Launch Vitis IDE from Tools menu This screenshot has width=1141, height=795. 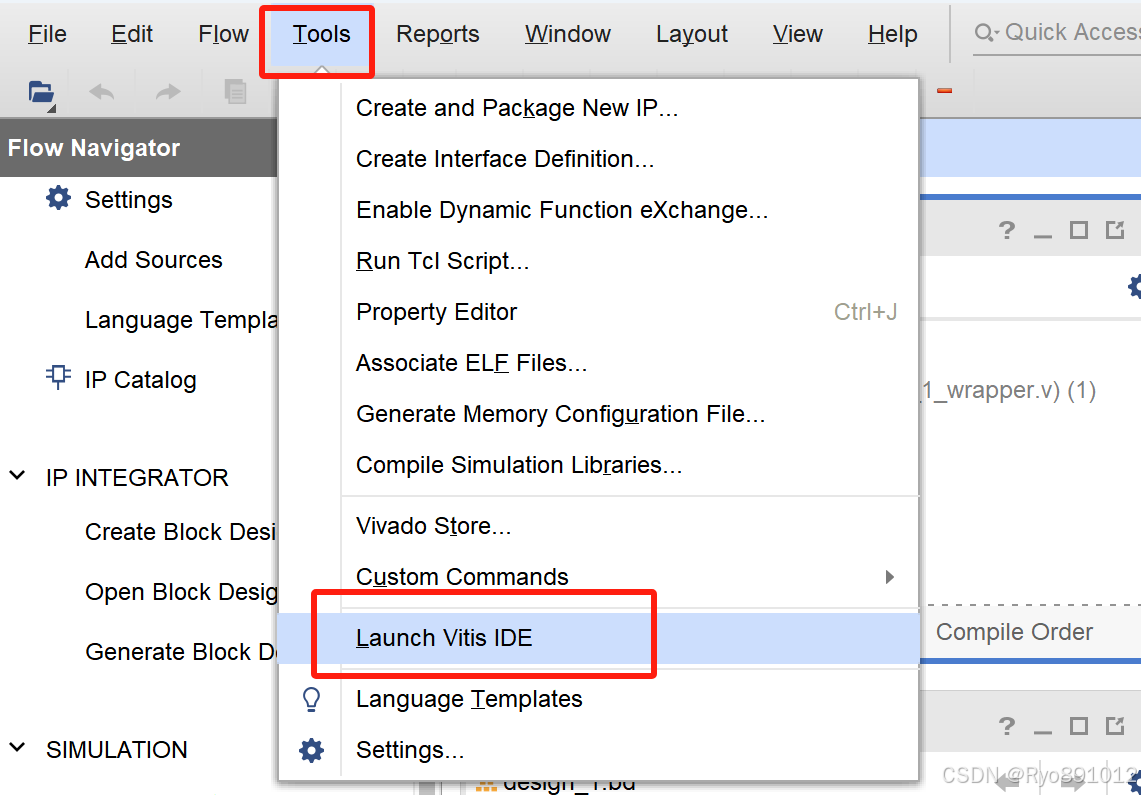pyautogui.click(x=597, y=638)
